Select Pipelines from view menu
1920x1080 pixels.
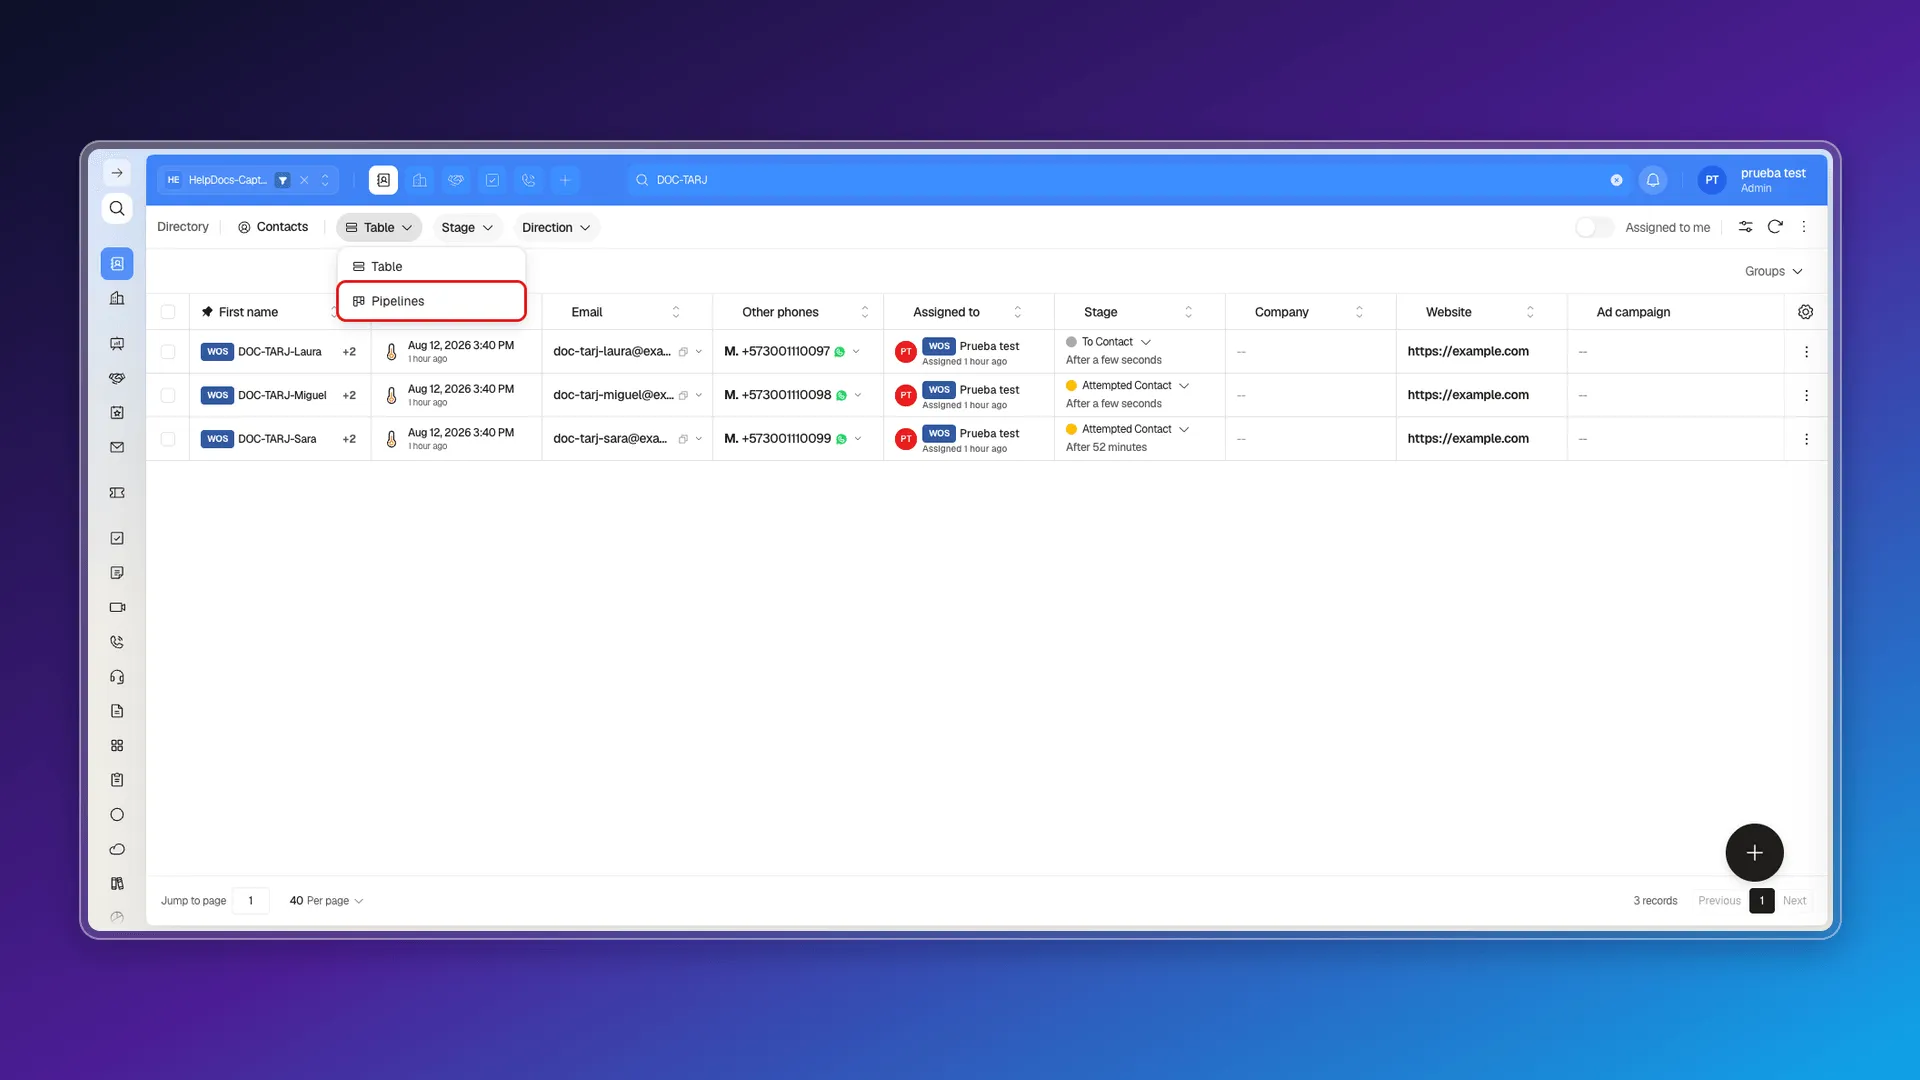click(432, 301)
